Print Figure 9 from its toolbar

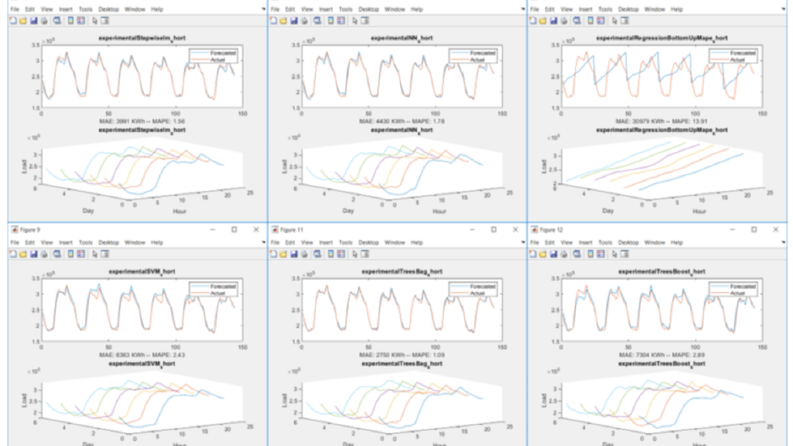[x=44, y=254]
